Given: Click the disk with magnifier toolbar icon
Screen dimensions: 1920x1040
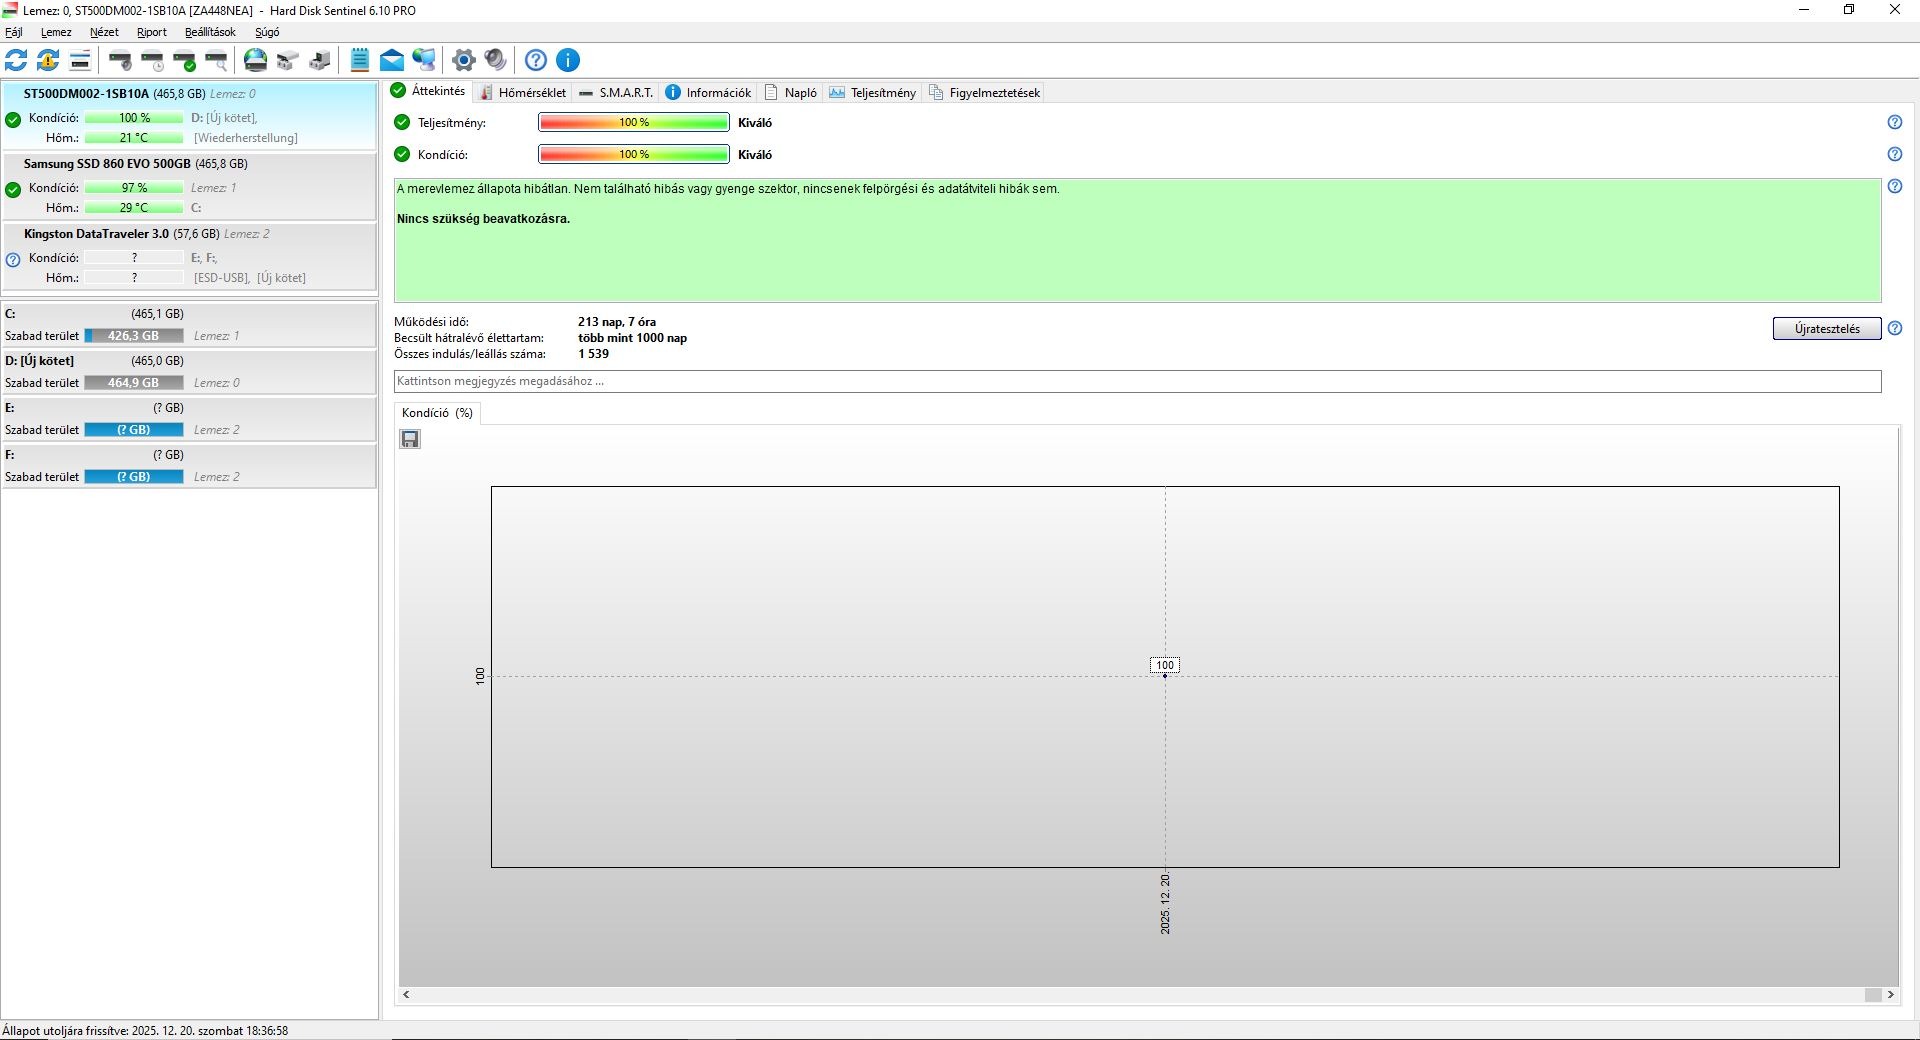Looking at the screenshot, I should tap(217, 60).
